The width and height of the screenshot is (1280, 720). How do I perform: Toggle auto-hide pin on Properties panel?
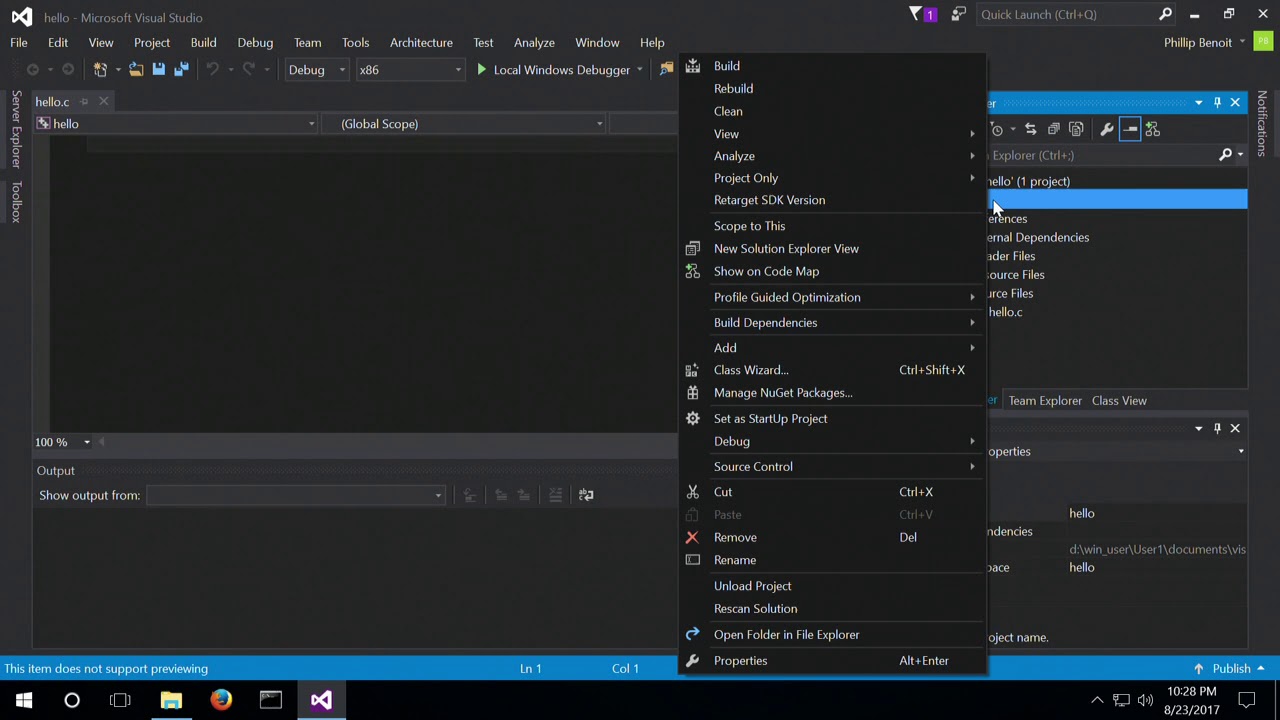(x=1217, y=428)
